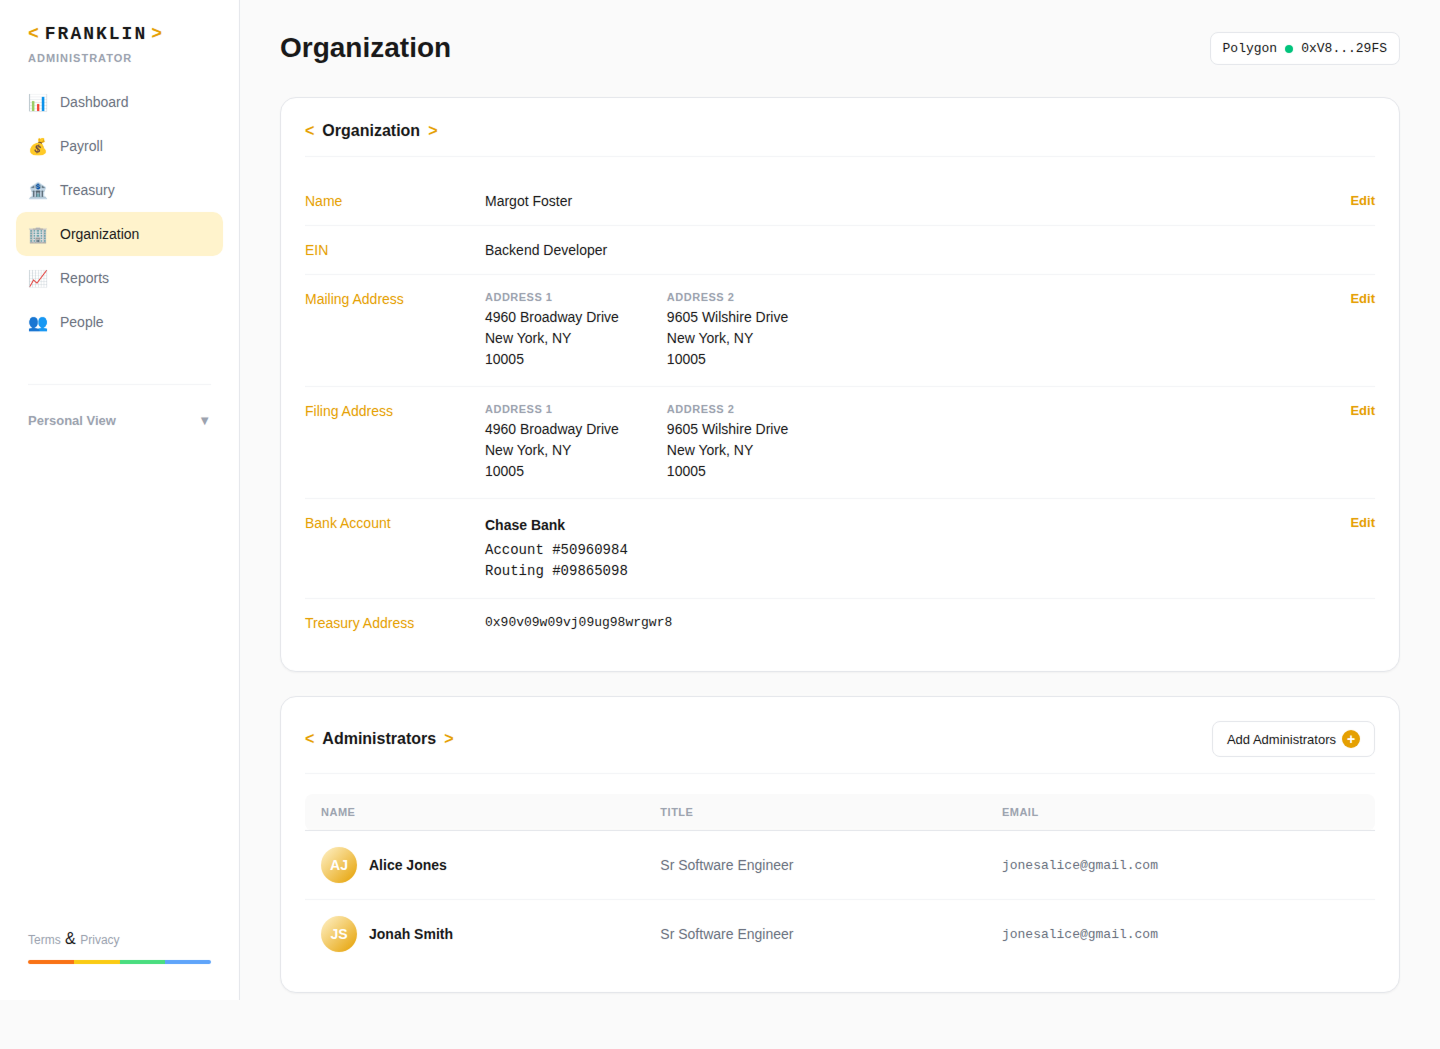The height and width of the screenshot is (1049, 1440).
Task: Select the Reports graph icon
Action: (38, 278)
